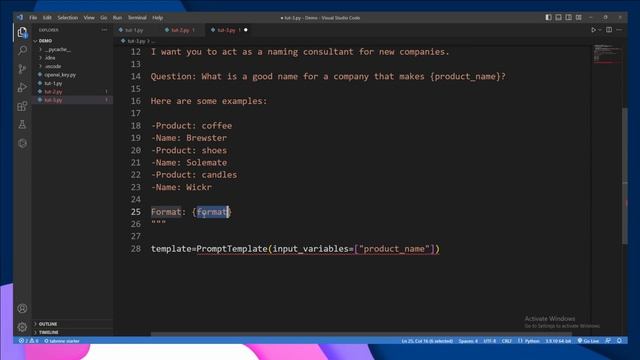Click the minimap code preview
The image size is (640, 360).
(607, 54)
